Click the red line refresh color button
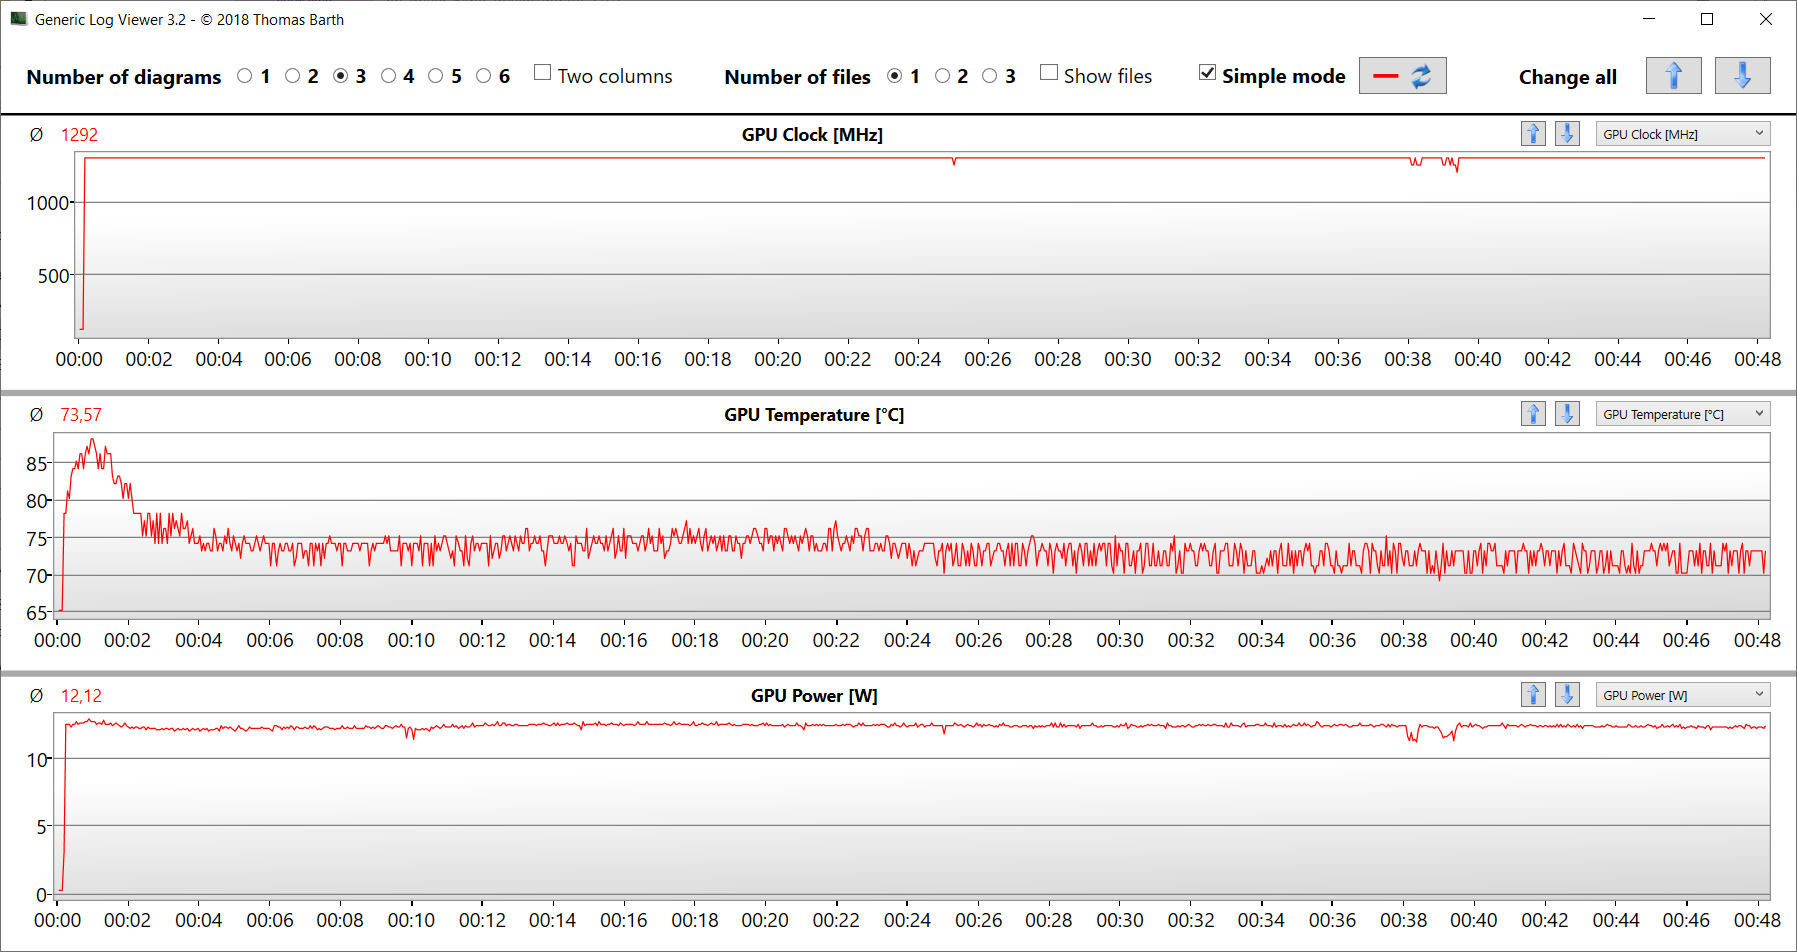 (x=1402, y=76)
